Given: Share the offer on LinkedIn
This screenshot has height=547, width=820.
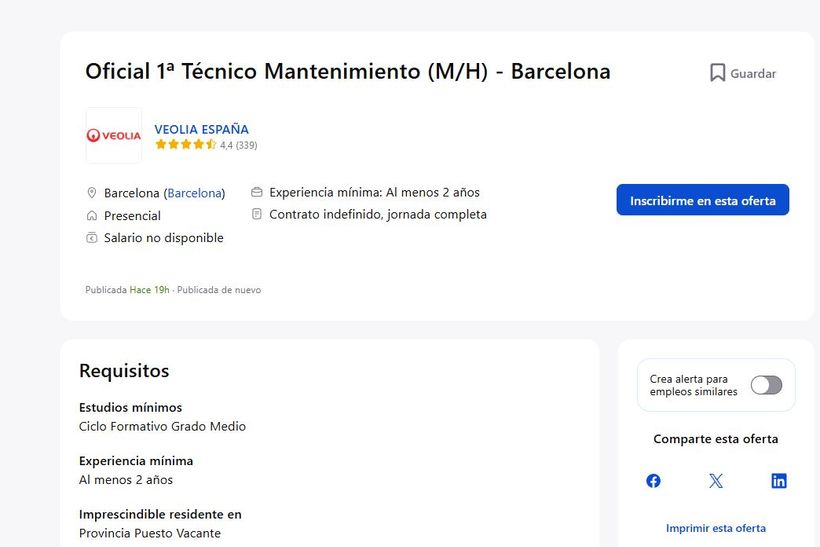Looking at the screenshot, I should (x=779, y=481).
